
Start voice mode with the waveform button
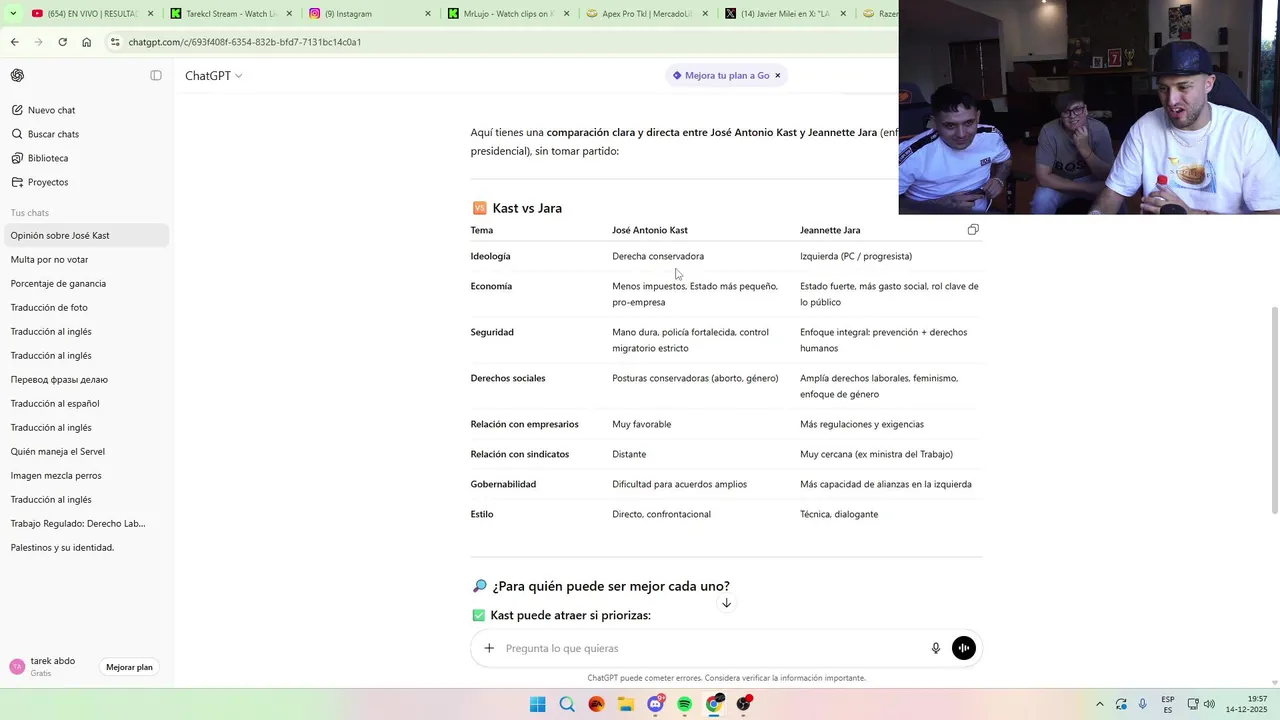coord(964,648)
